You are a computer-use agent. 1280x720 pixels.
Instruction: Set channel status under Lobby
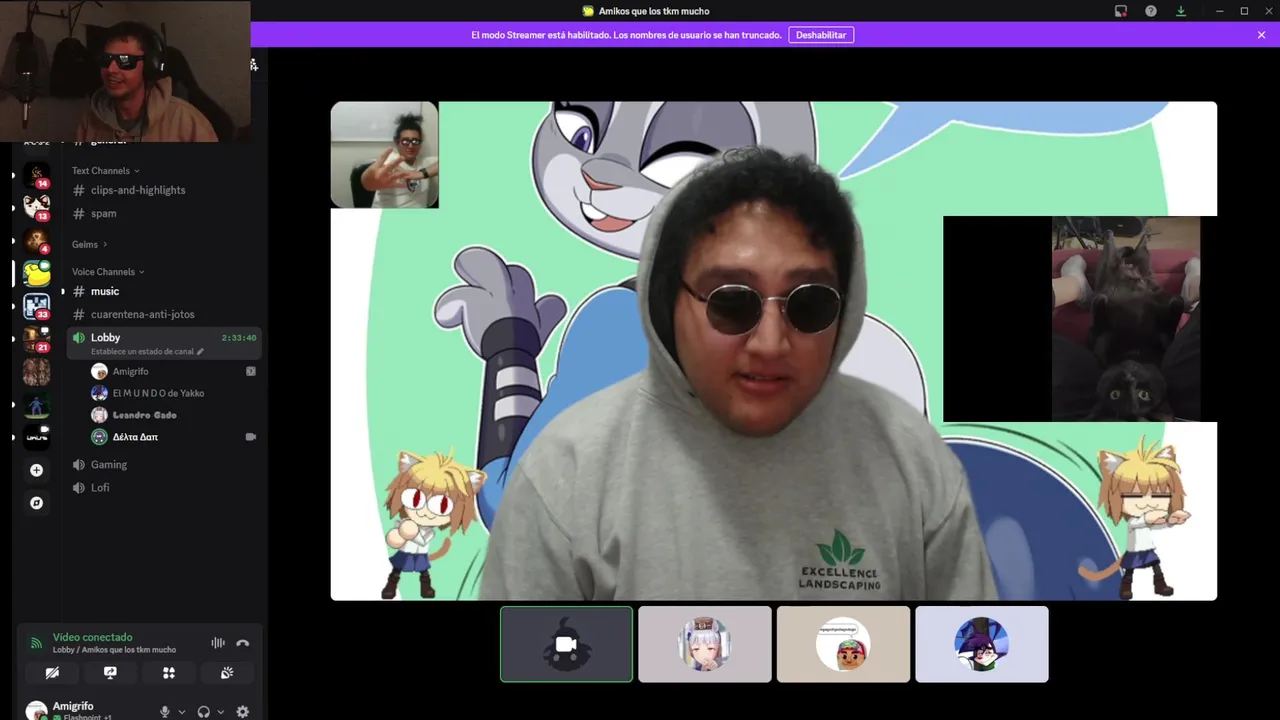(x=147, y=352)
